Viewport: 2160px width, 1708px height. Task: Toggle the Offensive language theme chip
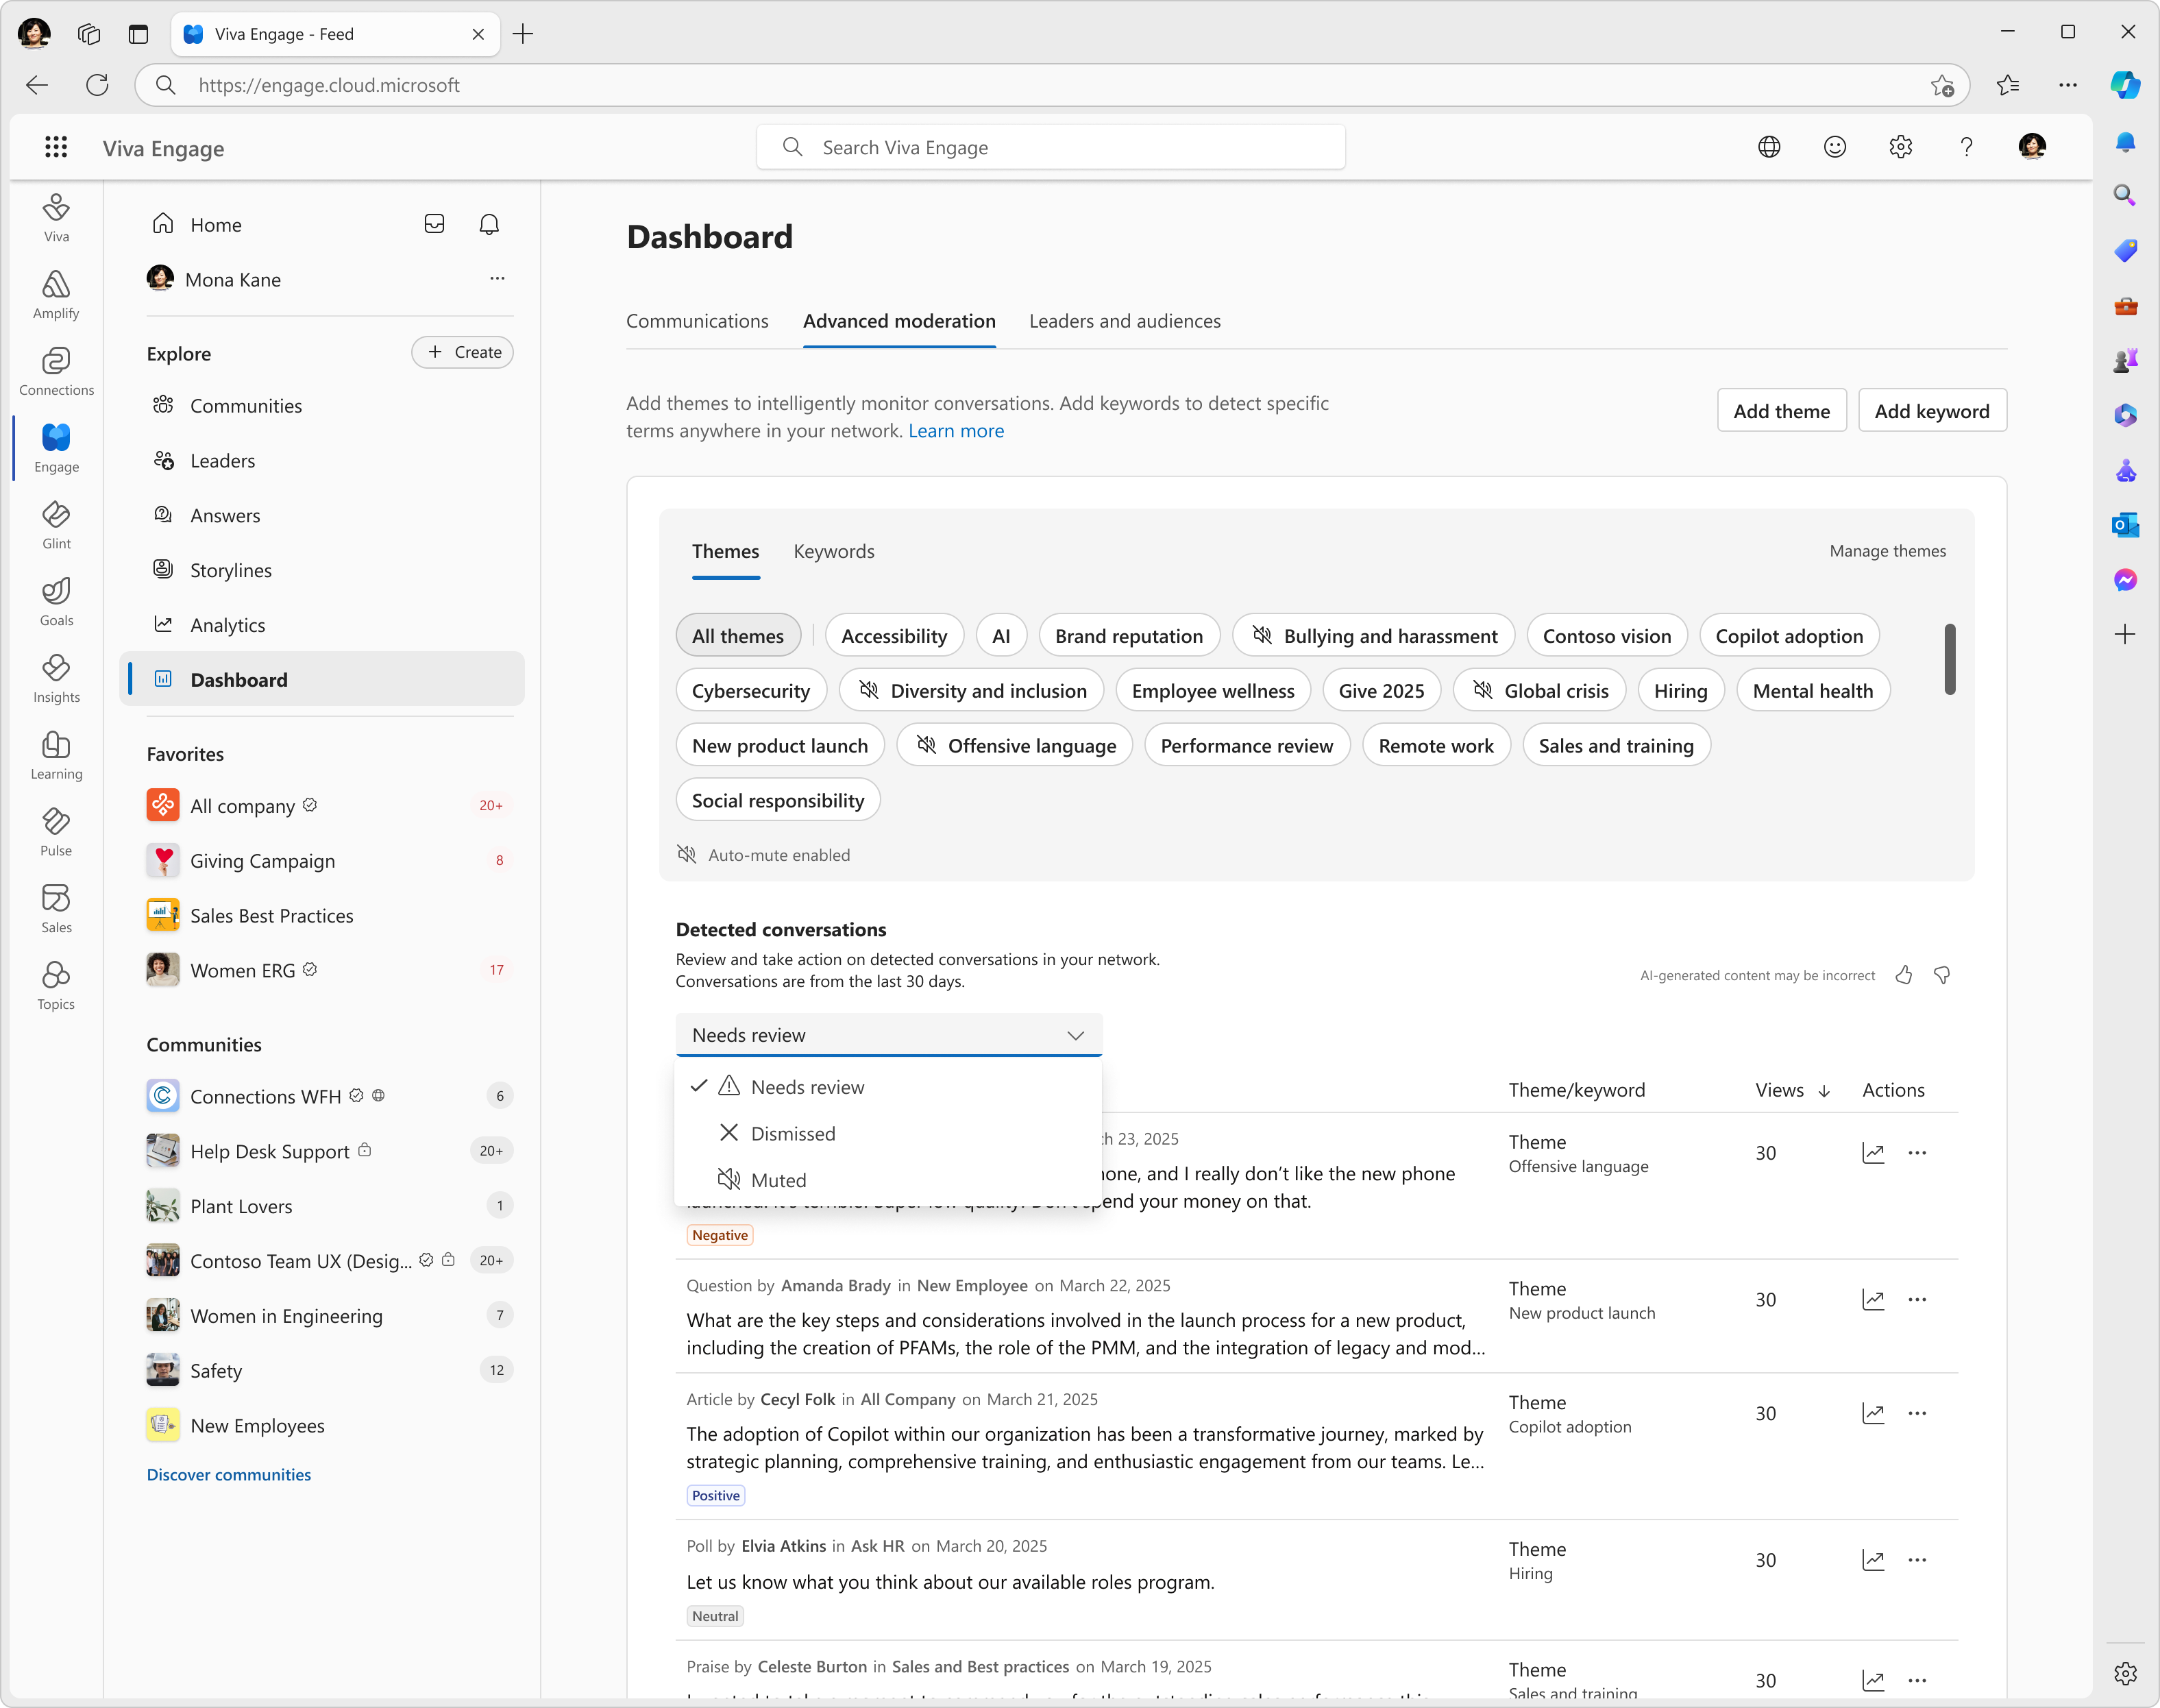(x=1015, y=746)
